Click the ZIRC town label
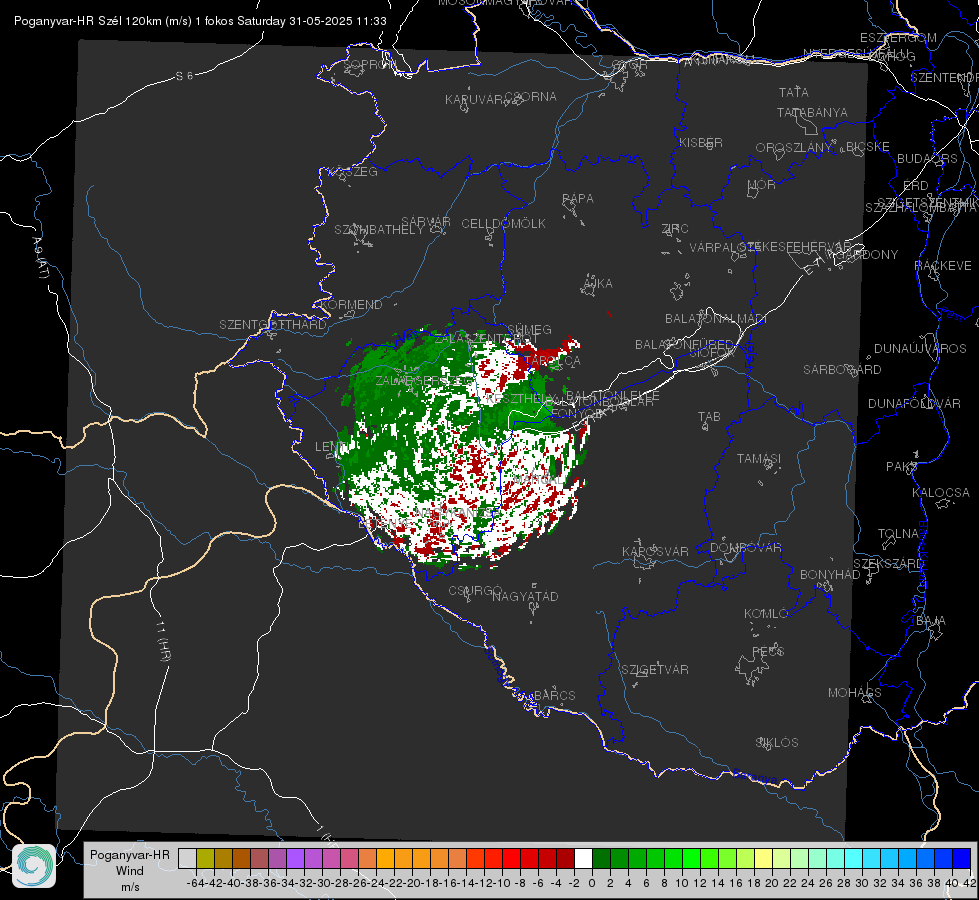The height and width of the screenshot is (900, 979). (675, 229)
